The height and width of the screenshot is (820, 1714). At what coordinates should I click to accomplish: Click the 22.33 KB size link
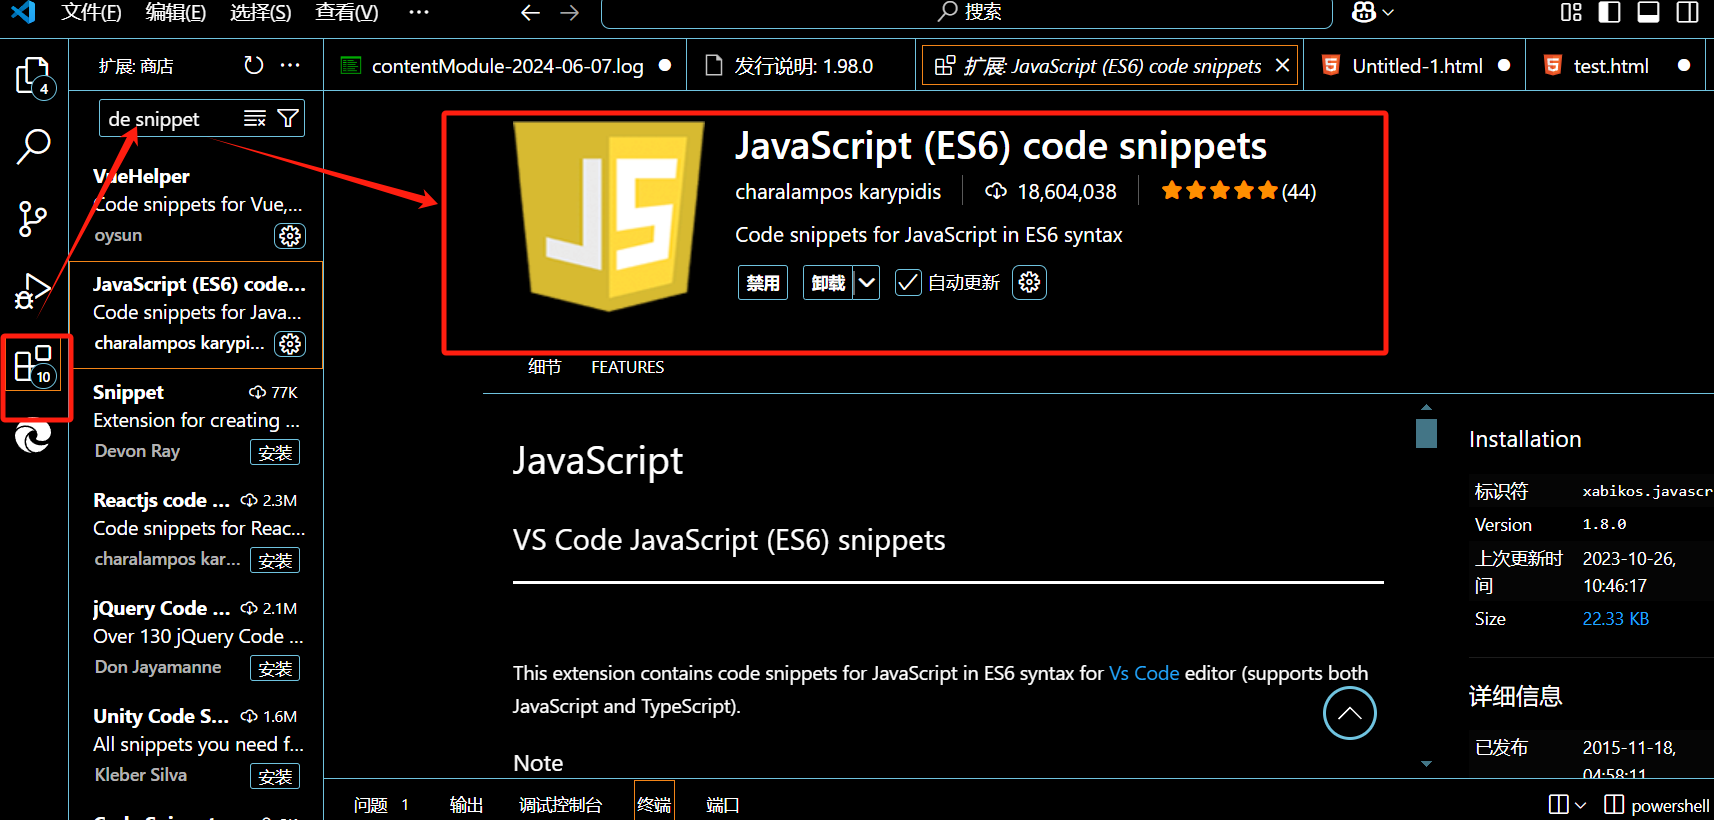coord(1615,619)
